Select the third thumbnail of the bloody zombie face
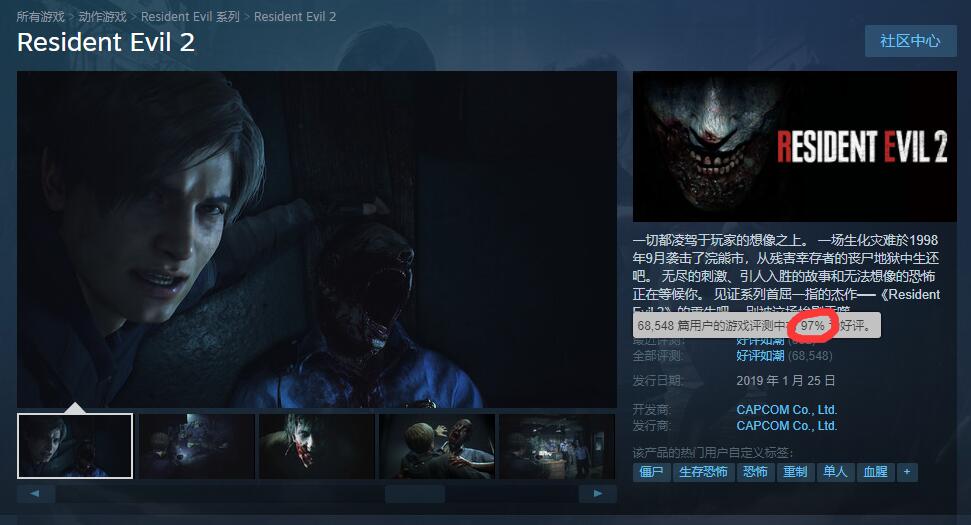The image size is (971, 525). (x=316, y=446)
